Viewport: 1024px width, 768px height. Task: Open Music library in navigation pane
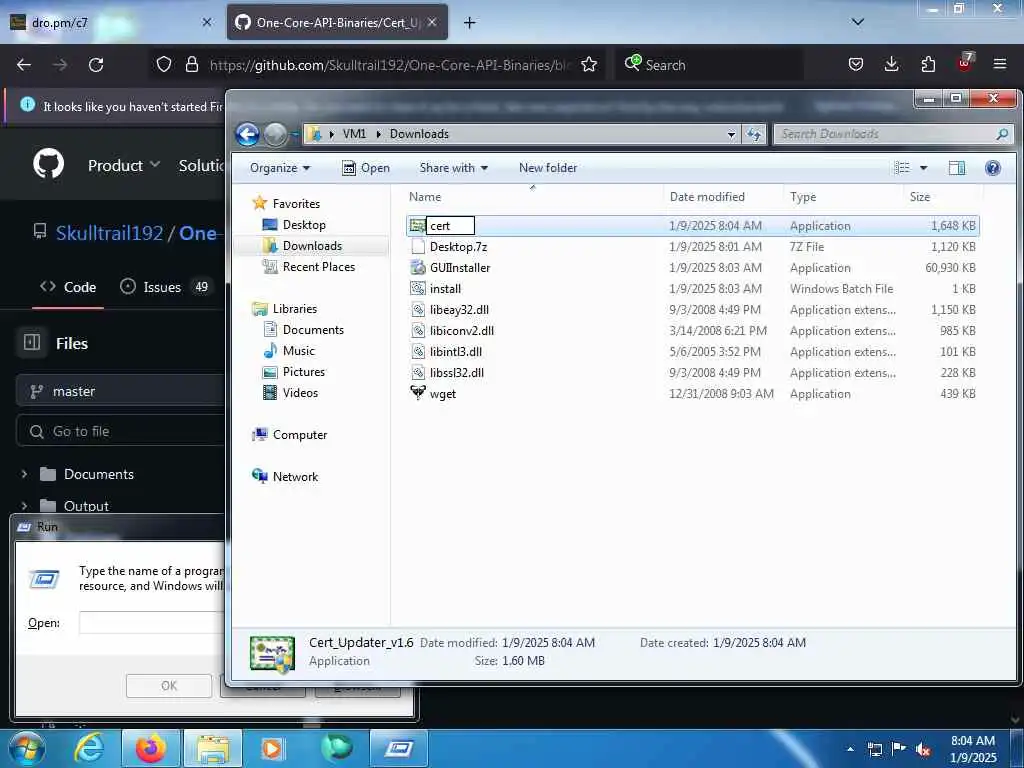click(x=298, y=351)
